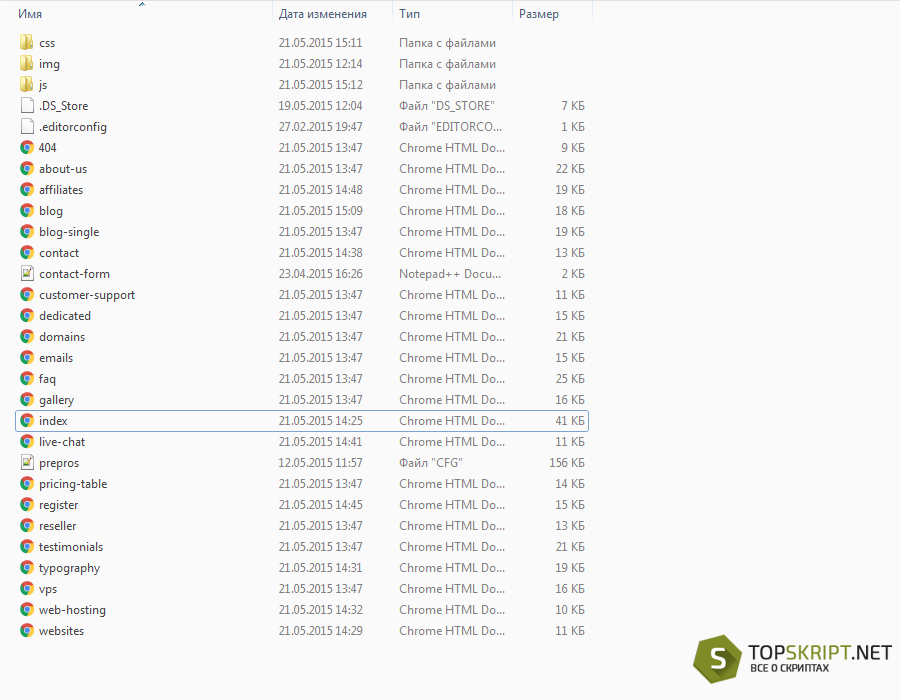The height and width of the screenshot is (700, 900).
Task: Select the js folder name
Action: [43, 85]
